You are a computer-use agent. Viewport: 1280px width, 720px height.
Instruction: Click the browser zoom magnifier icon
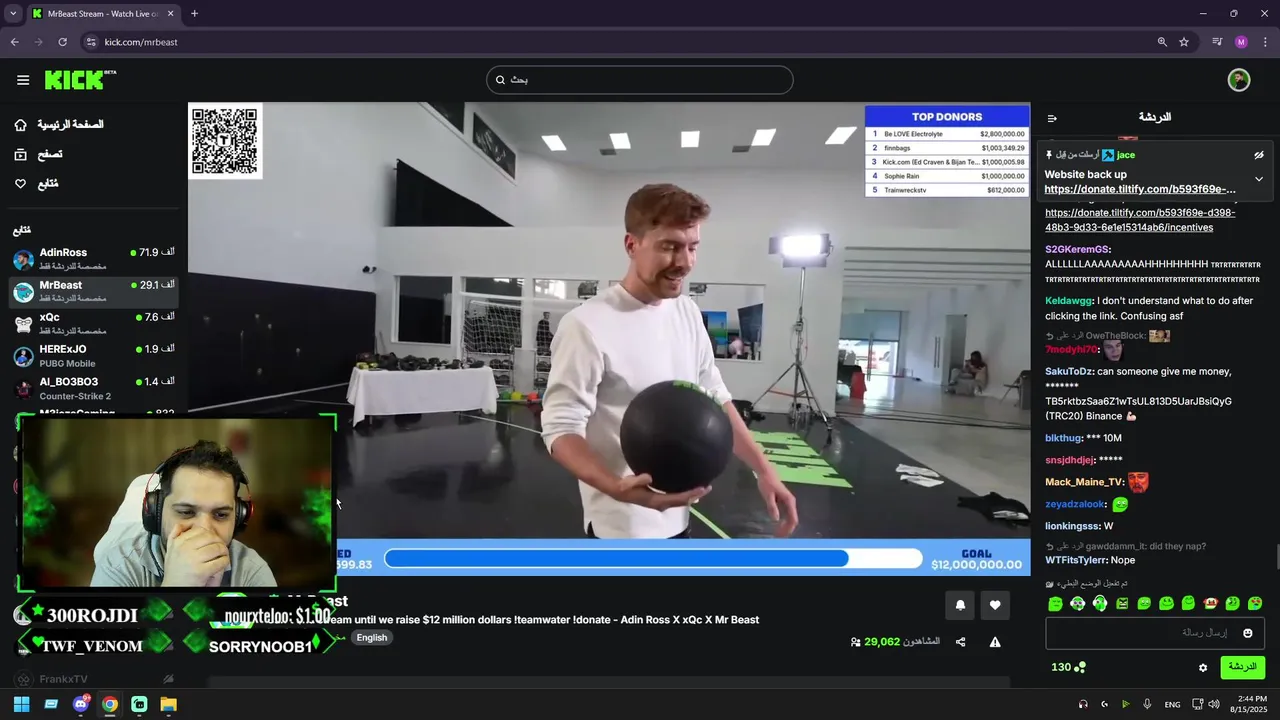[x=1162, y=42]
